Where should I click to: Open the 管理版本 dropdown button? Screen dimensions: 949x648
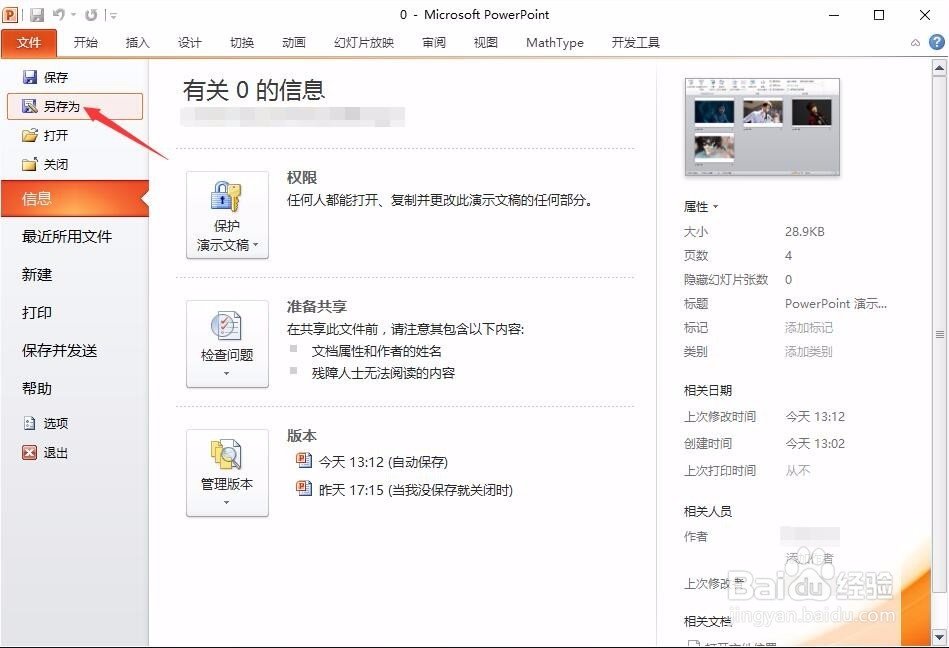point(227,473)
